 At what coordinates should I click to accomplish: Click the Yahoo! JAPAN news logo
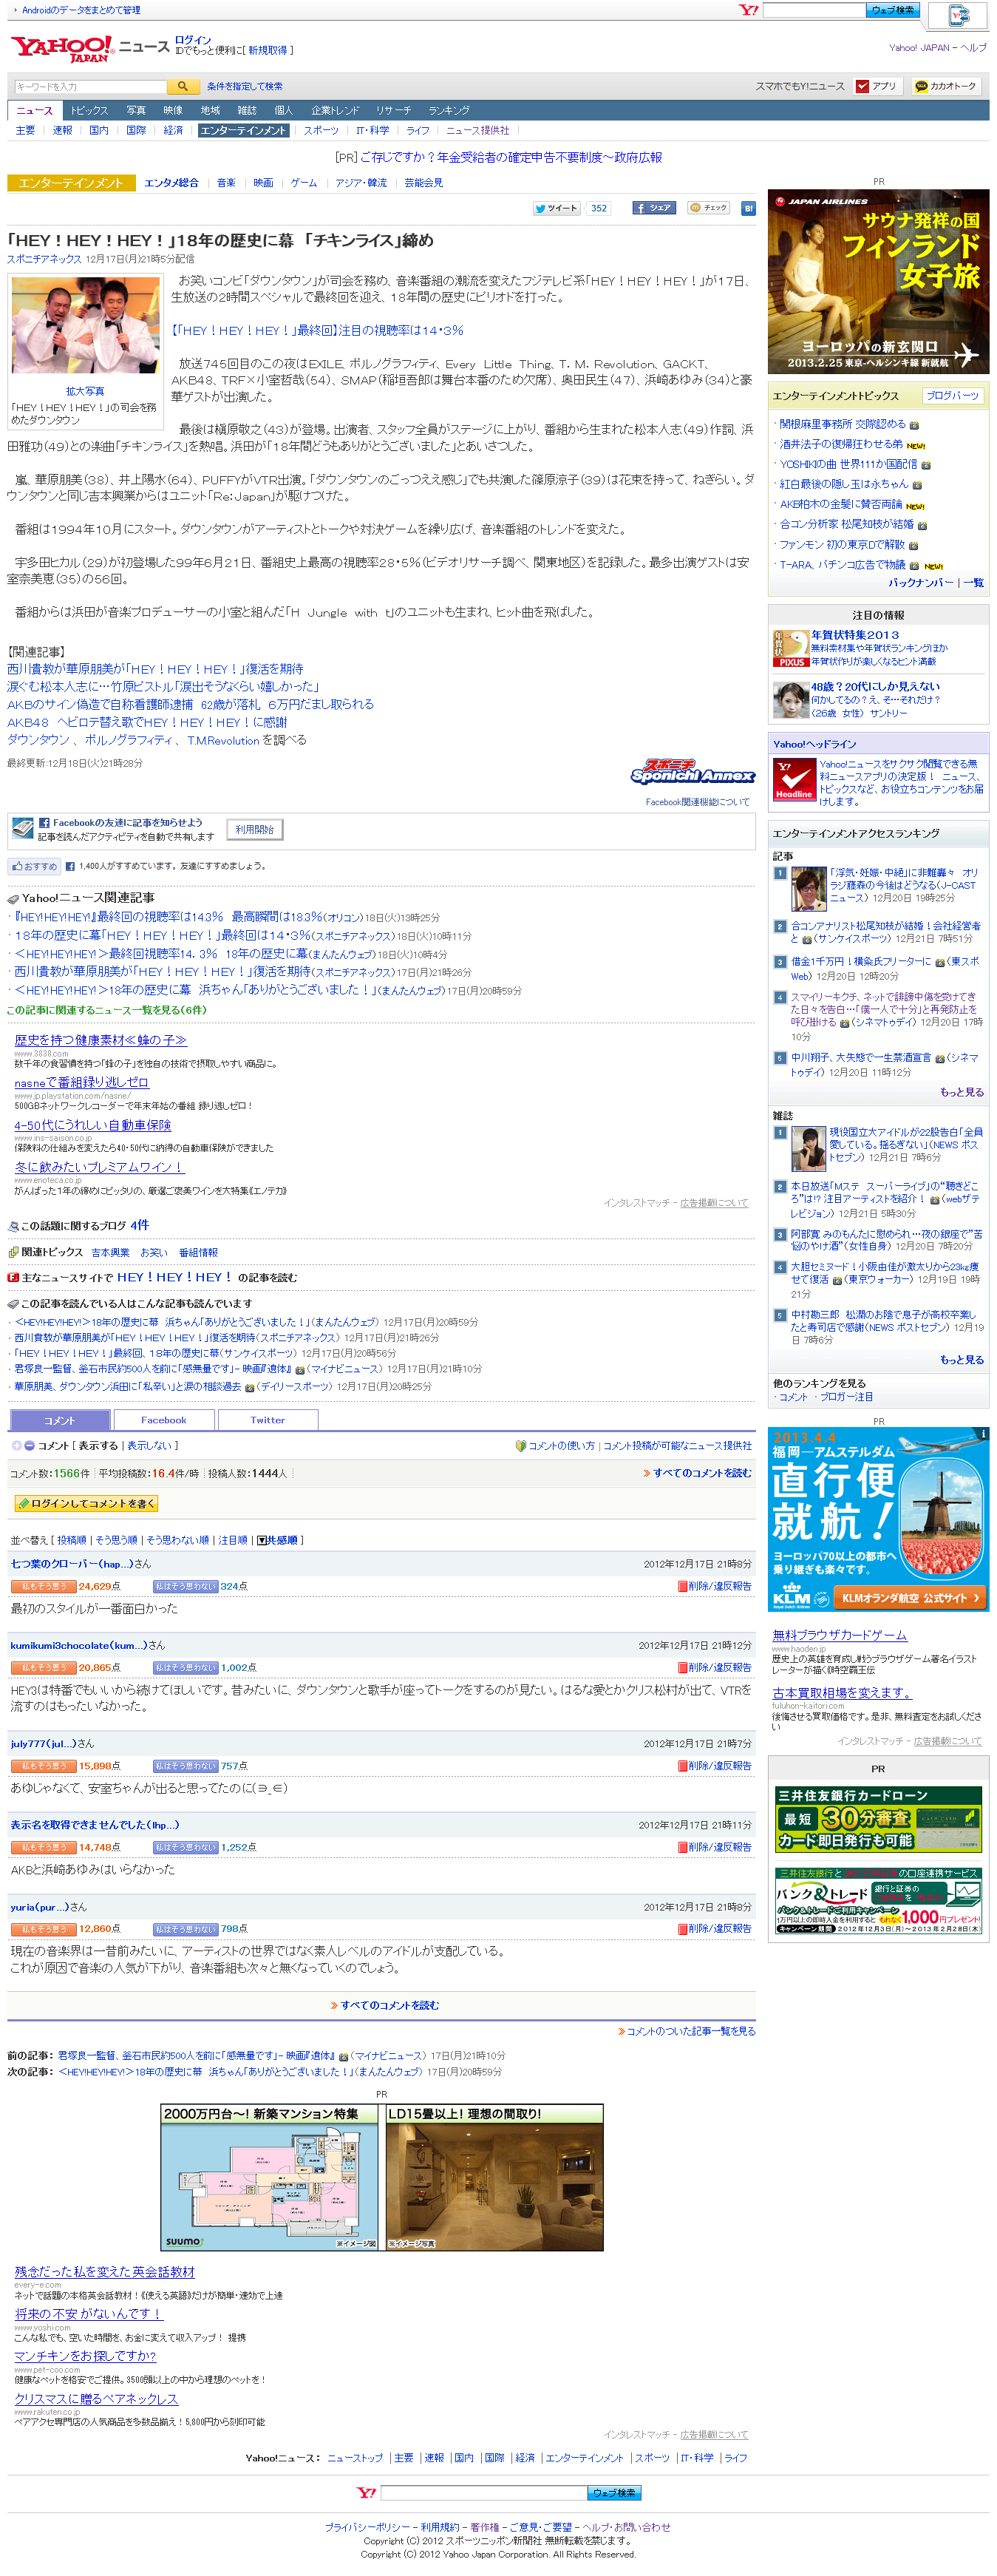click(62, 48)
